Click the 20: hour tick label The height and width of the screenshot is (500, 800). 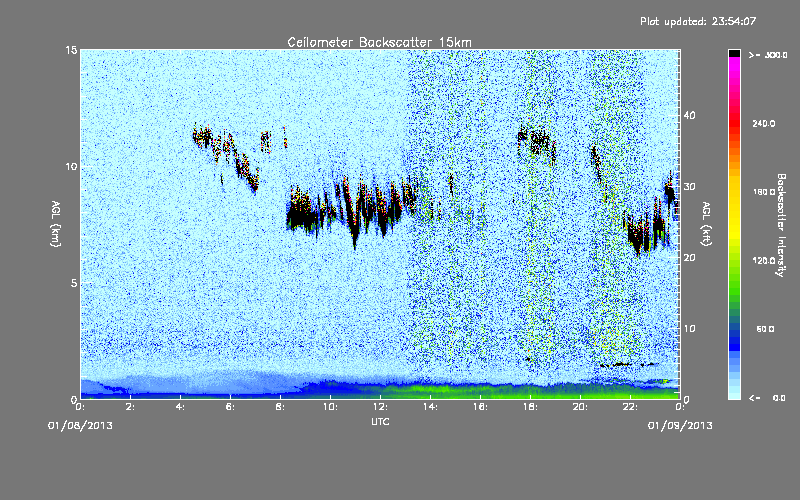(x=580, y=407)
